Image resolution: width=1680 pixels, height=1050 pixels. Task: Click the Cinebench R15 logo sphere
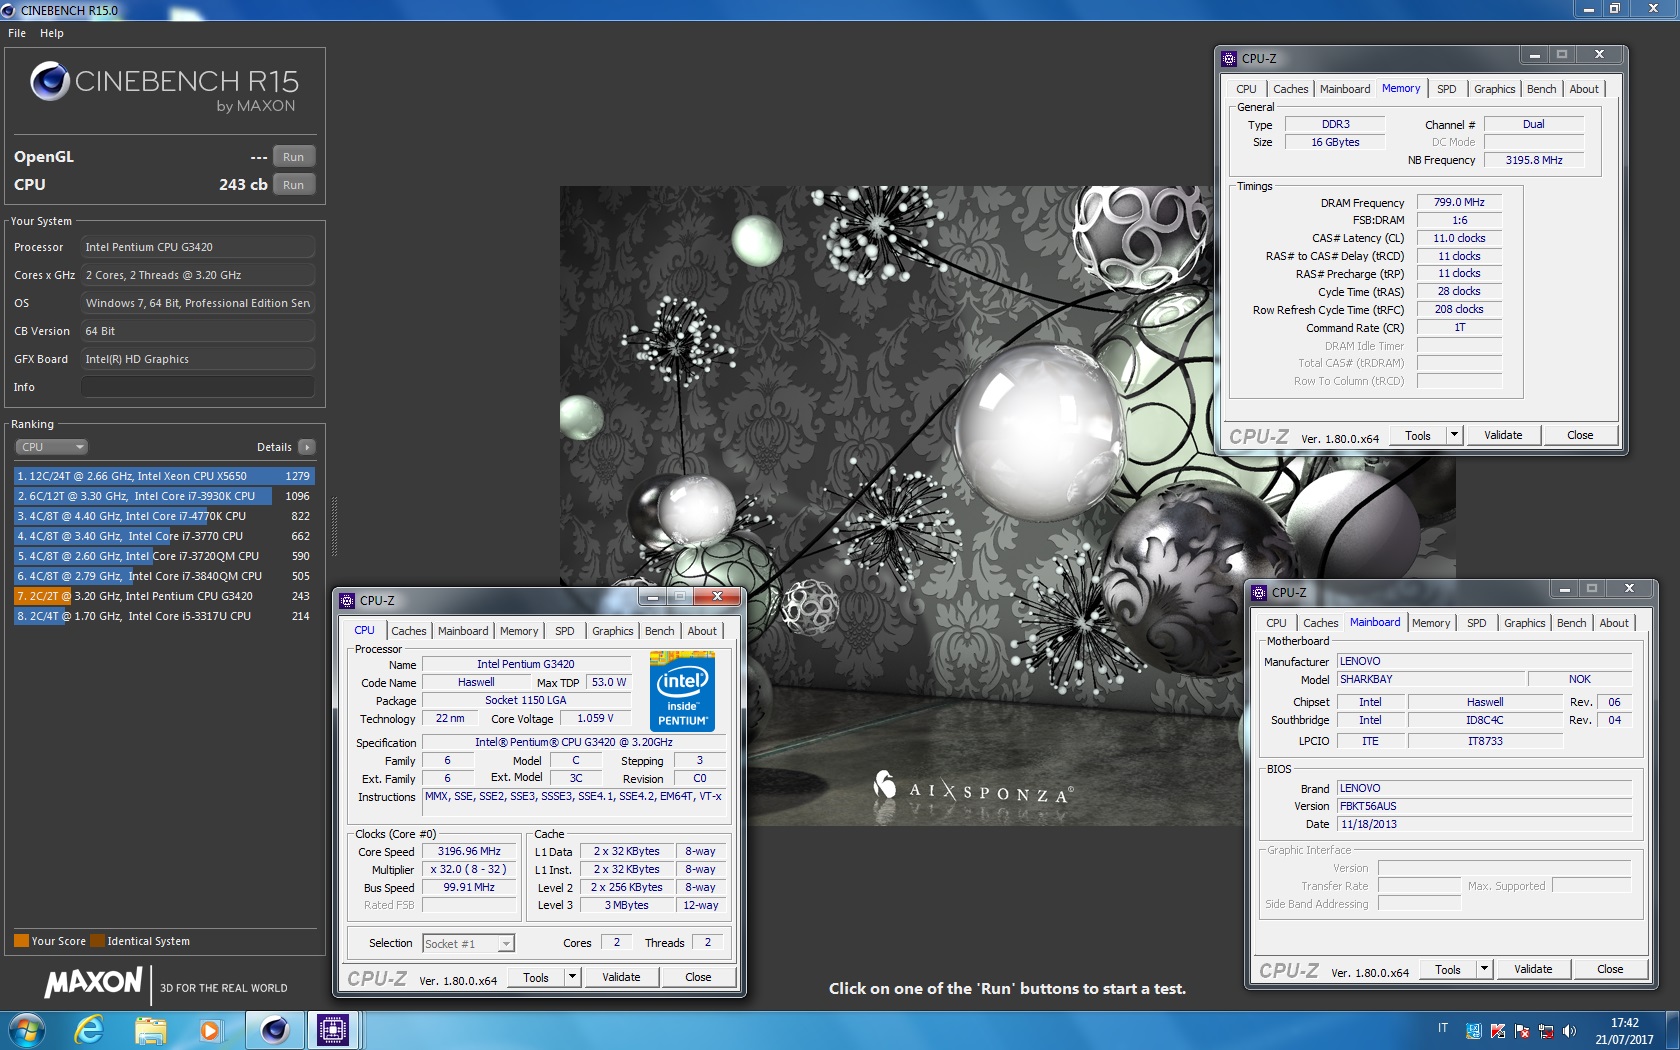click(x=49, y=81)
